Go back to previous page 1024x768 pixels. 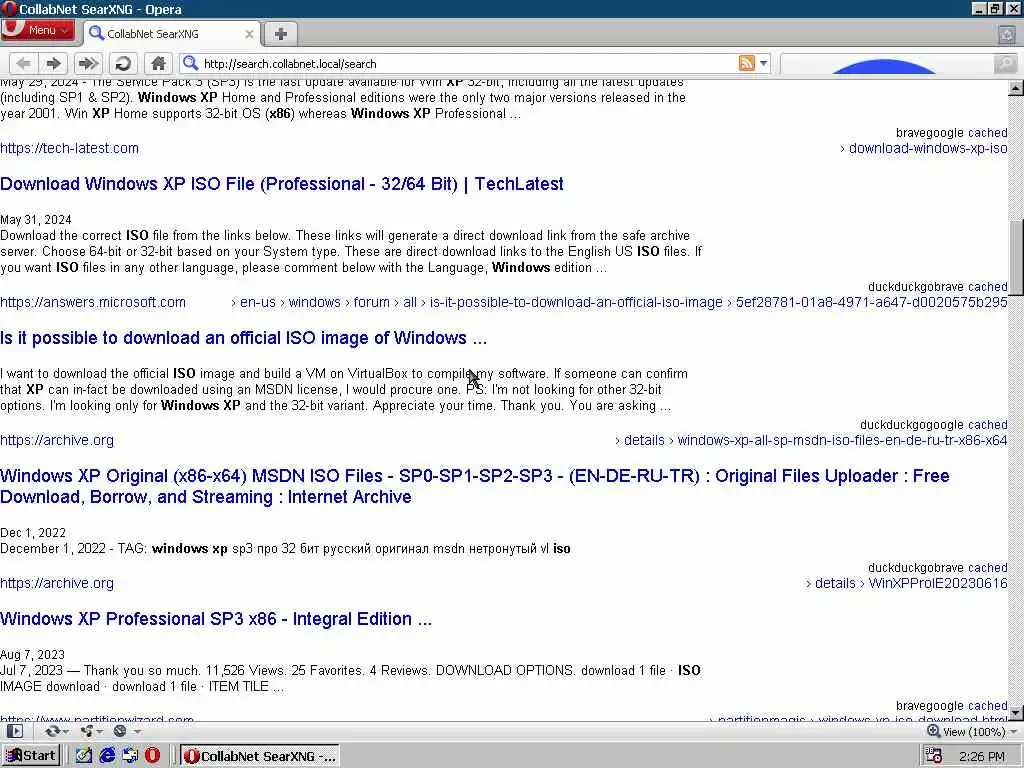click(23, 63)
